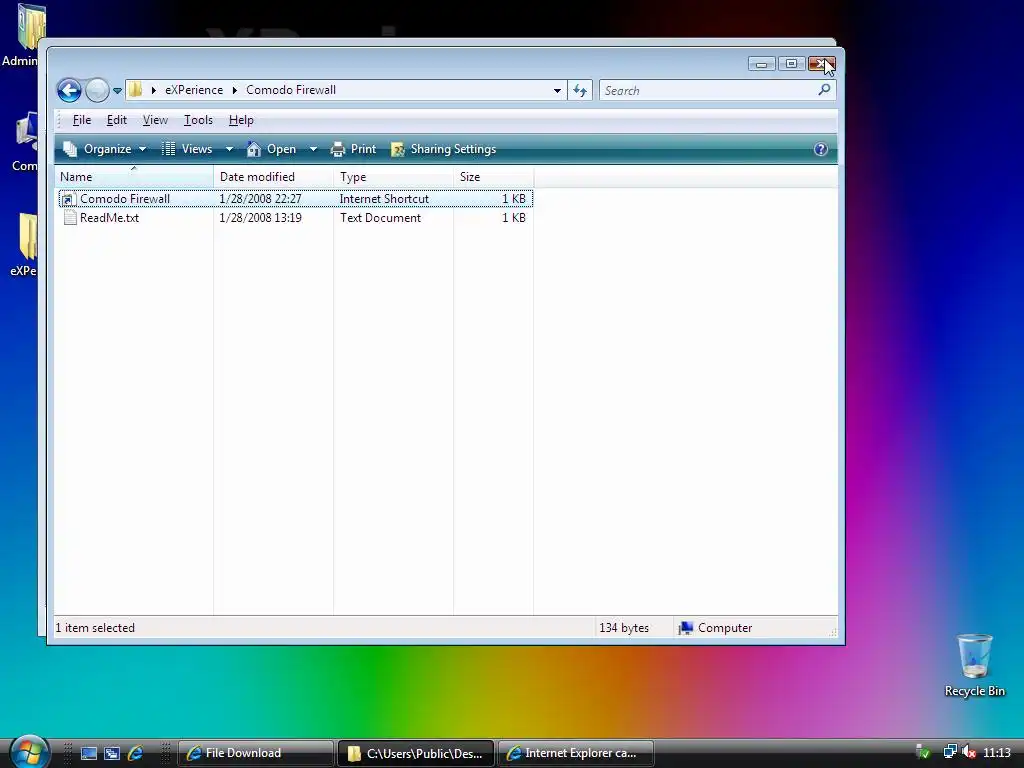
Task: Expand the arrow before eXPerience breadcrumb
Action: coord(153,90)
